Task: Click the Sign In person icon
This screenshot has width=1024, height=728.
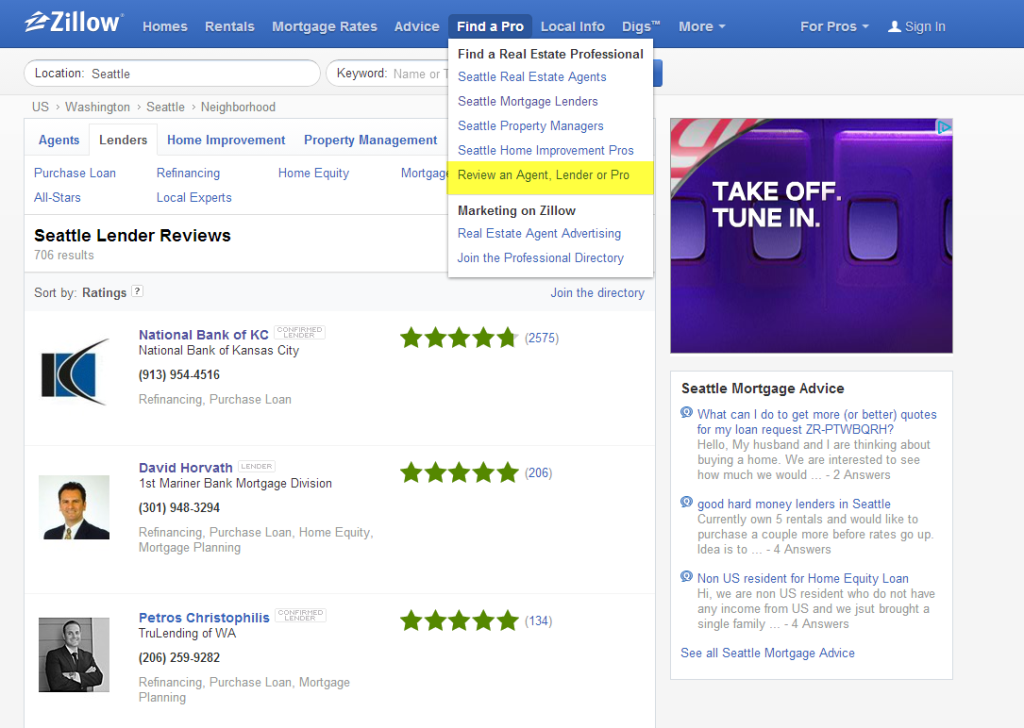Action: [894, 27]
